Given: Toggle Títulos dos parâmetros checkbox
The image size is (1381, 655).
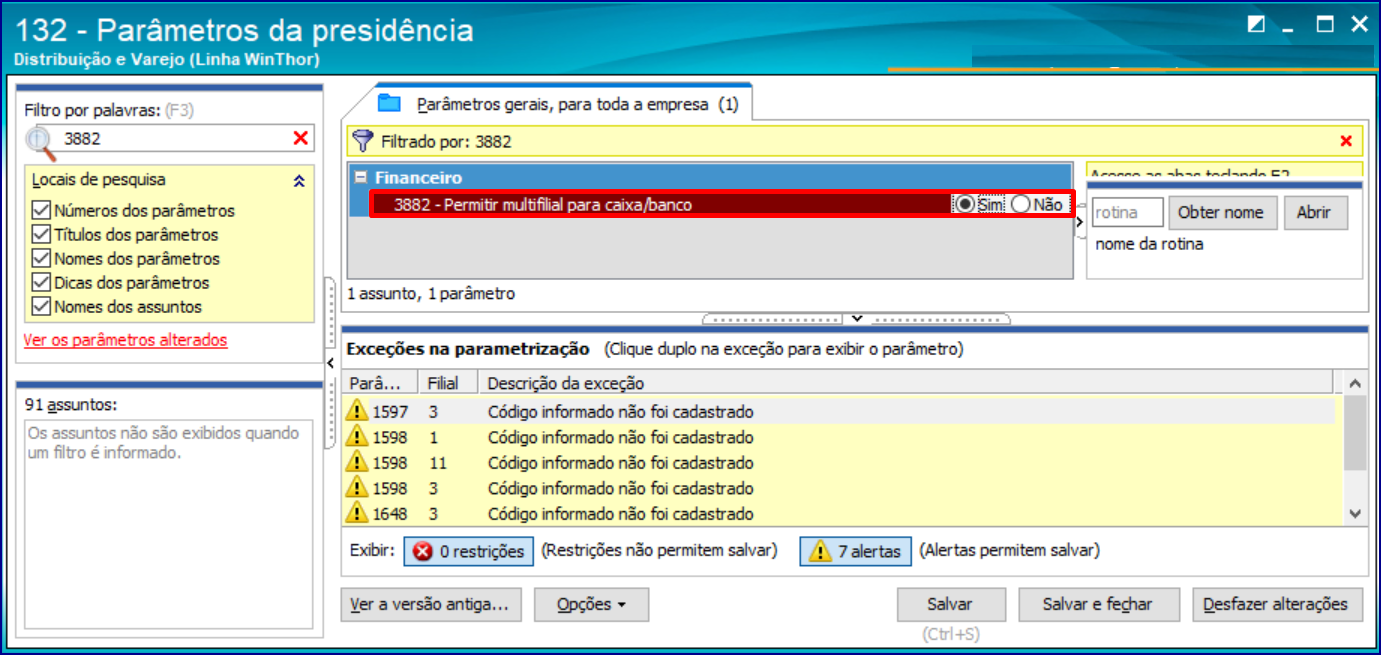Looking at the screenshot, I should pos(41,235).
